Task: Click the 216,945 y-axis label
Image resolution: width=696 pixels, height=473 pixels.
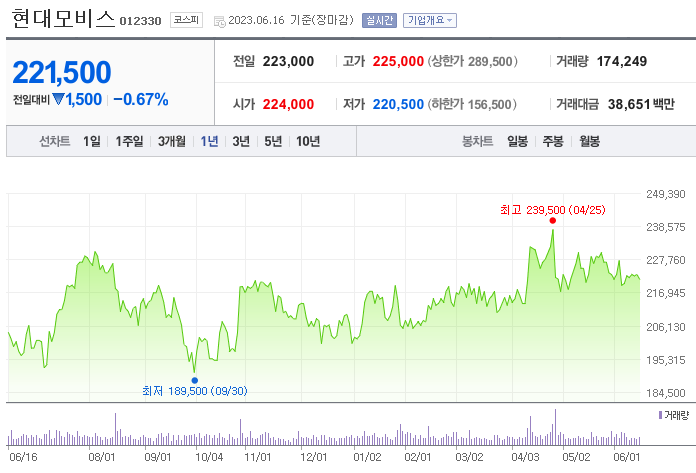Action: [x=665, y=293]
